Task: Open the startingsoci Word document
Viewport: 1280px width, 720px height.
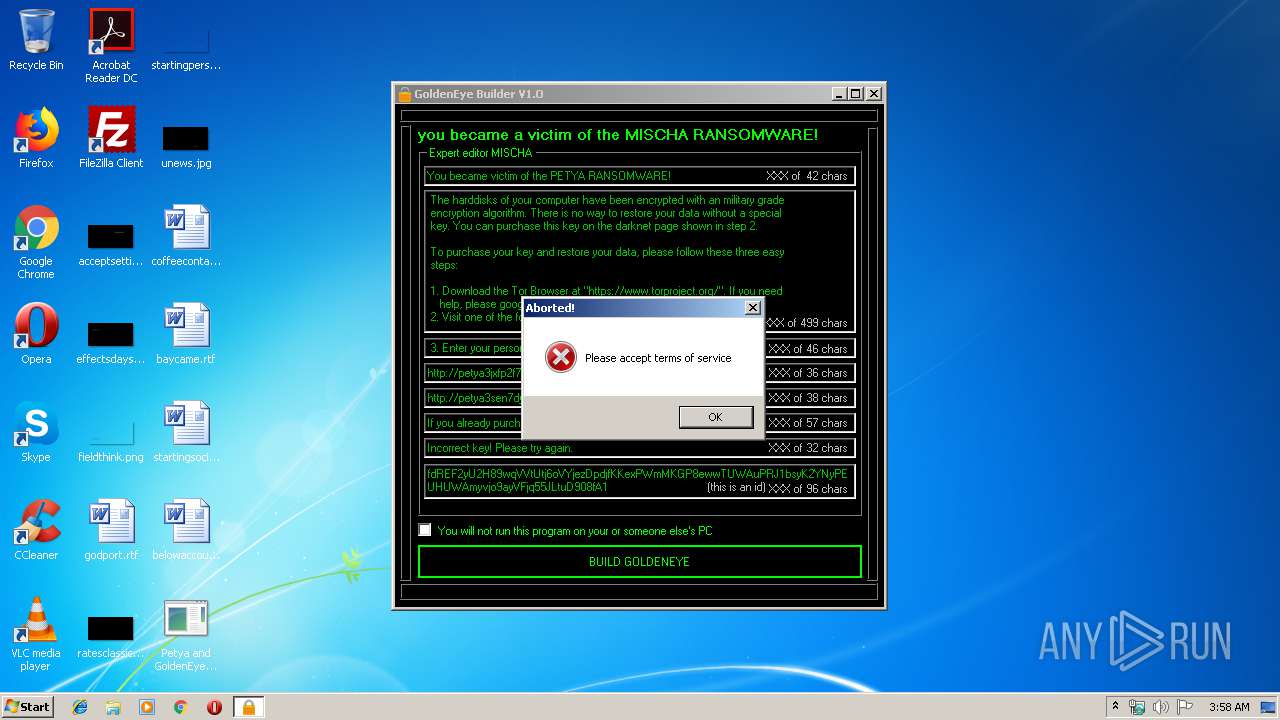Action: click(186, 432)
